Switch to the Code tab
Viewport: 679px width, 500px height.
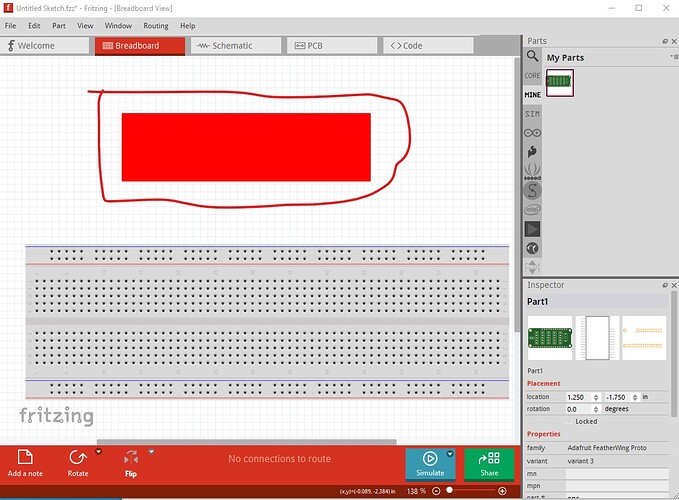(x=428, y=45)
